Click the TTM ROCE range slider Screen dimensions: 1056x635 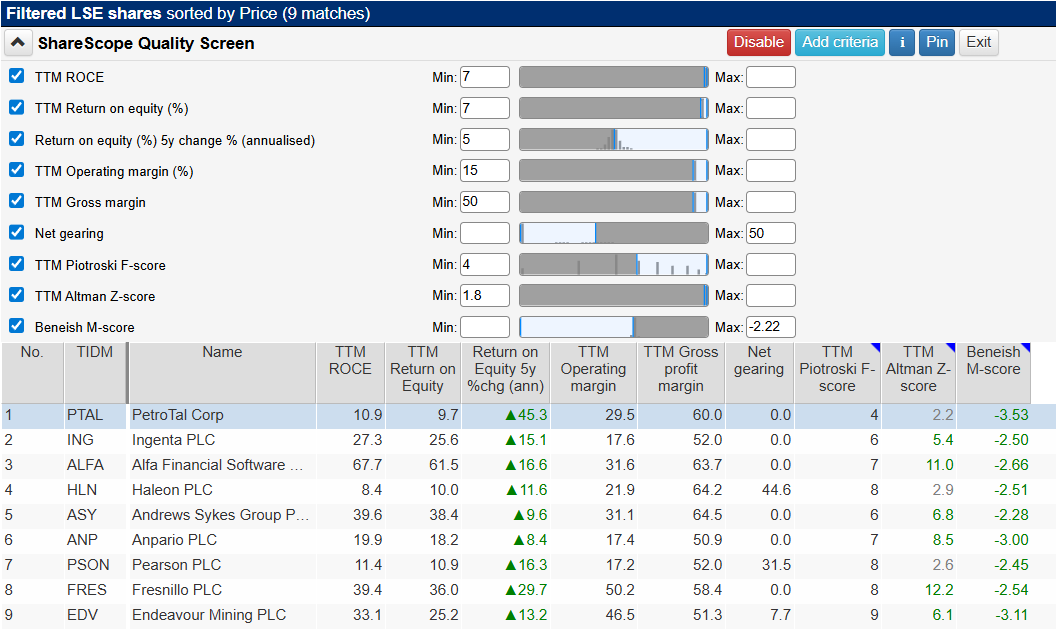point(614,77)
